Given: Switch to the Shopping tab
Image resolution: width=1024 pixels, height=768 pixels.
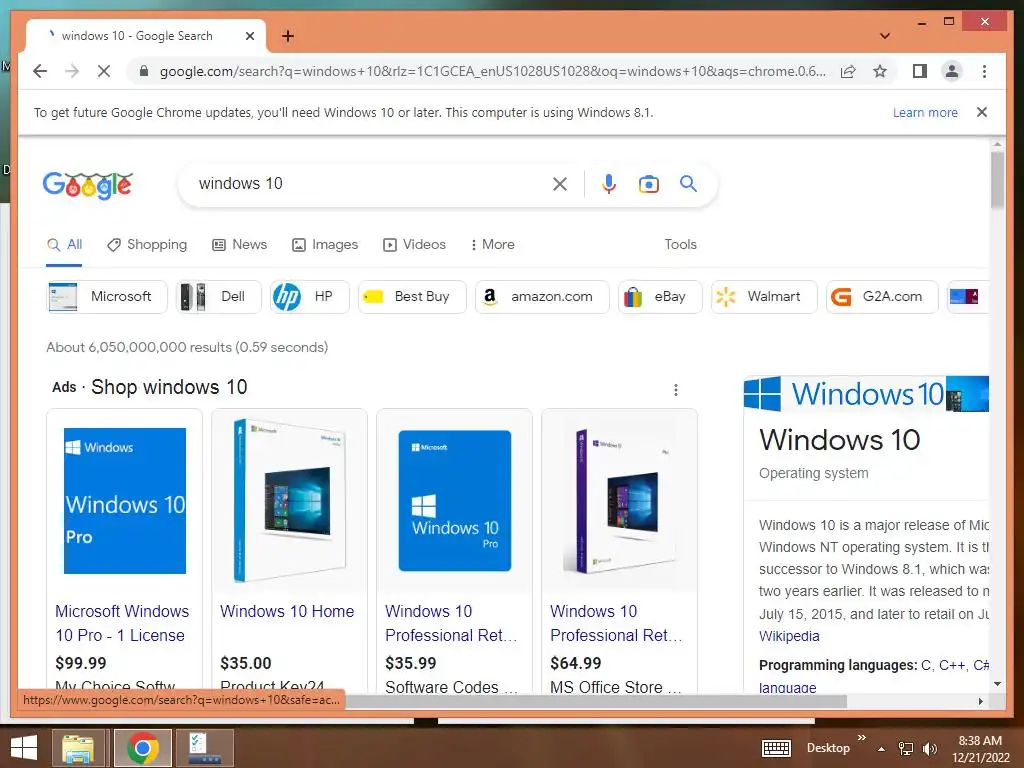Looking at the screenshot, I should click(x=147, y=245).
